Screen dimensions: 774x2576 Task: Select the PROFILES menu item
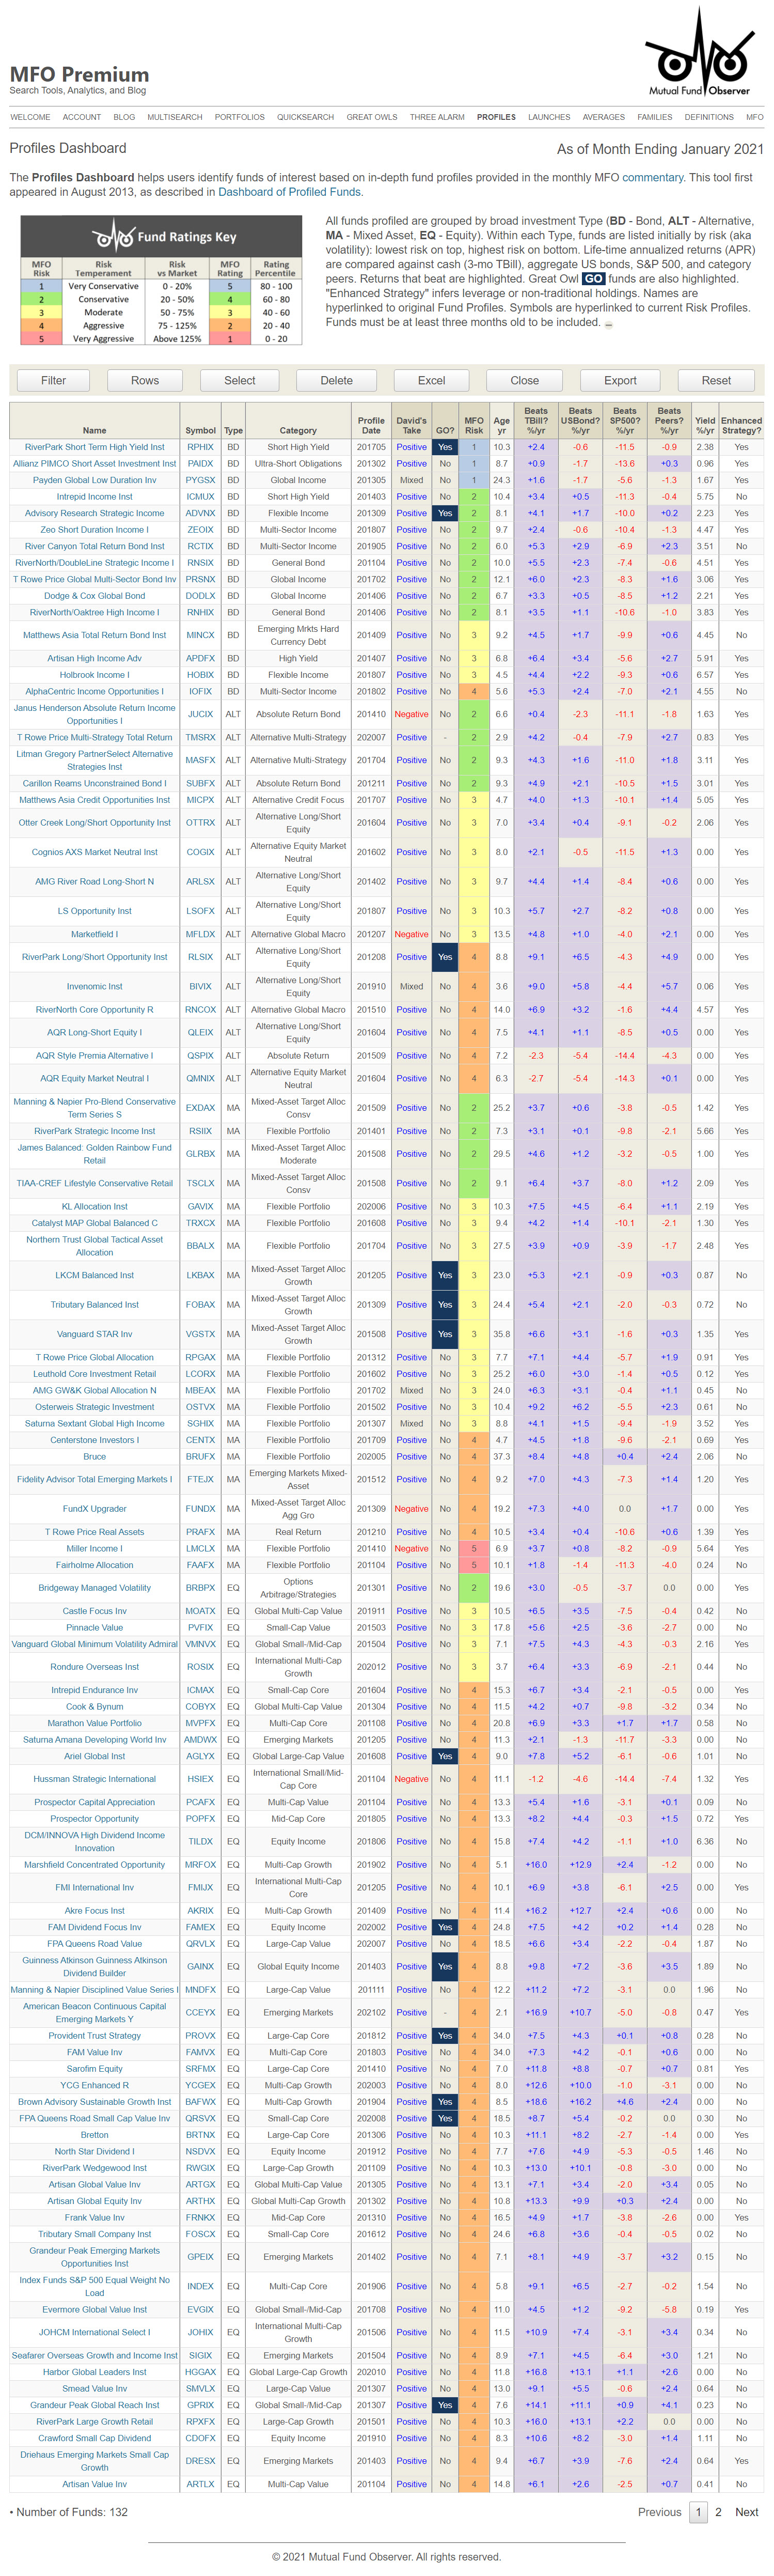tap(496, 117)
